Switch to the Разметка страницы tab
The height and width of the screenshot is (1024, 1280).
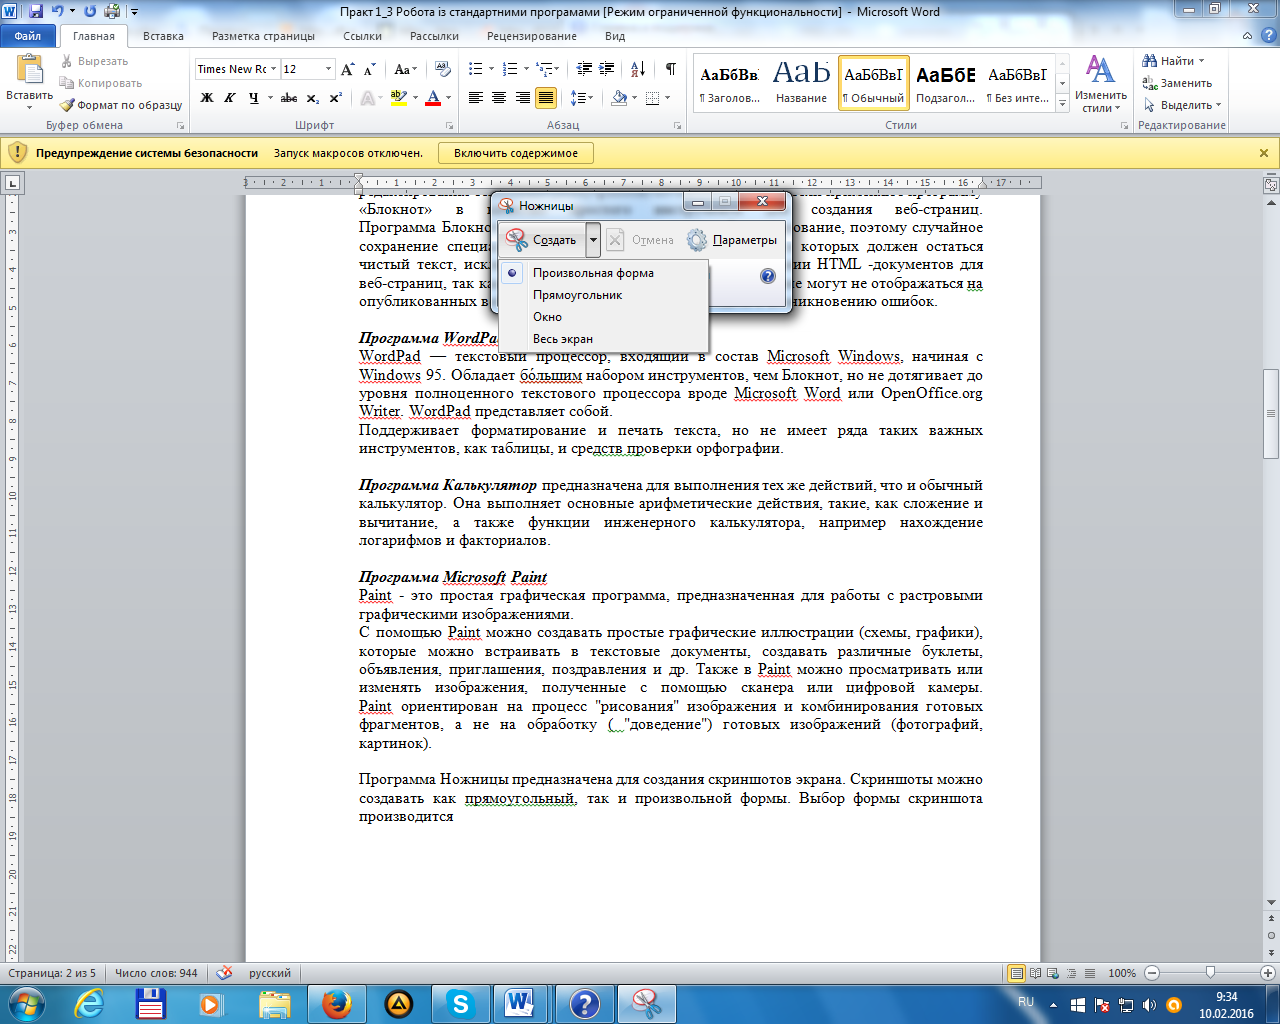tap(263, 36)
